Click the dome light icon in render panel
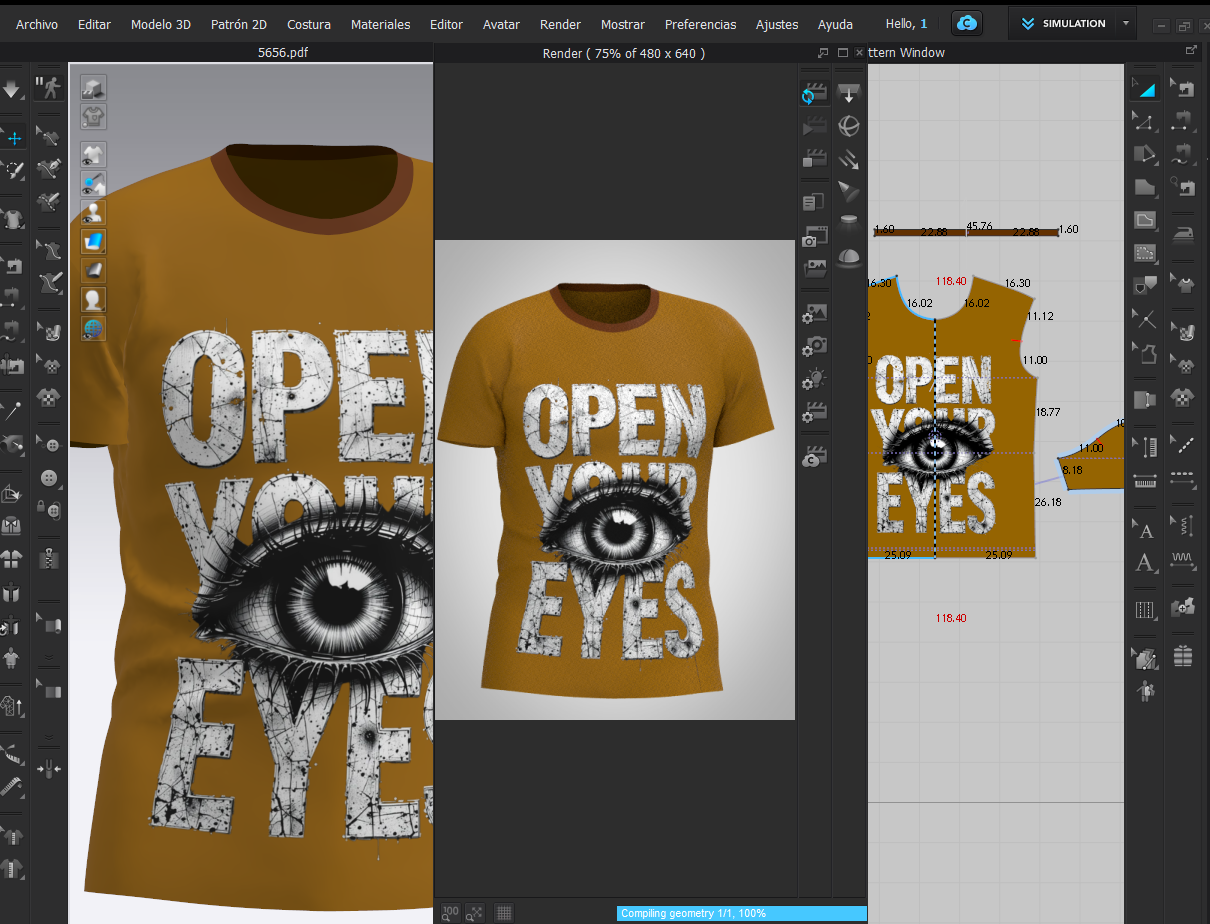The height and width of the screenshot is (924, 1210). (x=849, y=256)
